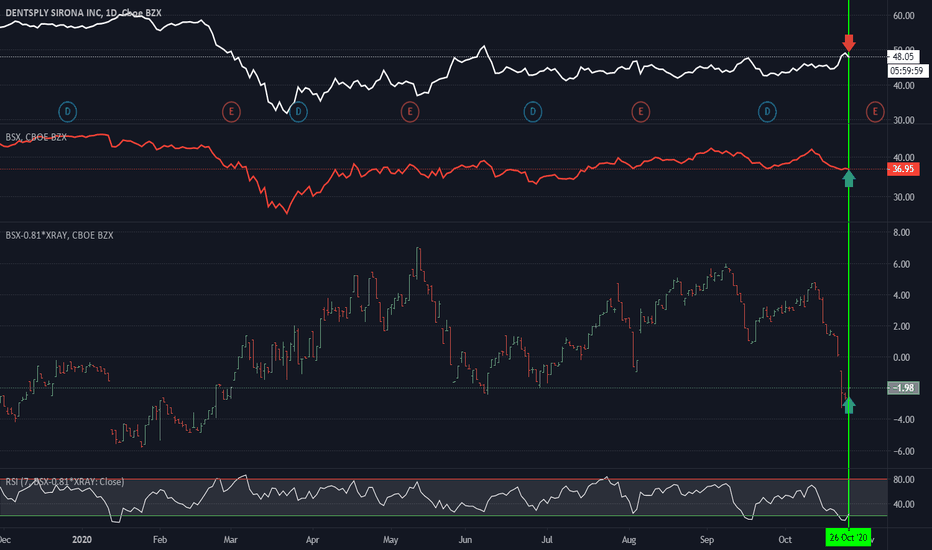Click the 05:59:59 countdown label
The image size is (932, 550).
908,71
